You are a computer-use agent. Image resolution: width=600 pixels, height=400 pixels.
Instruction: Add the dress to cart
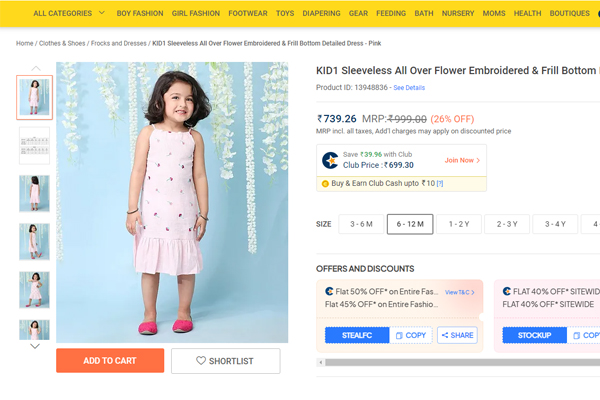click(x=110, y=361)
